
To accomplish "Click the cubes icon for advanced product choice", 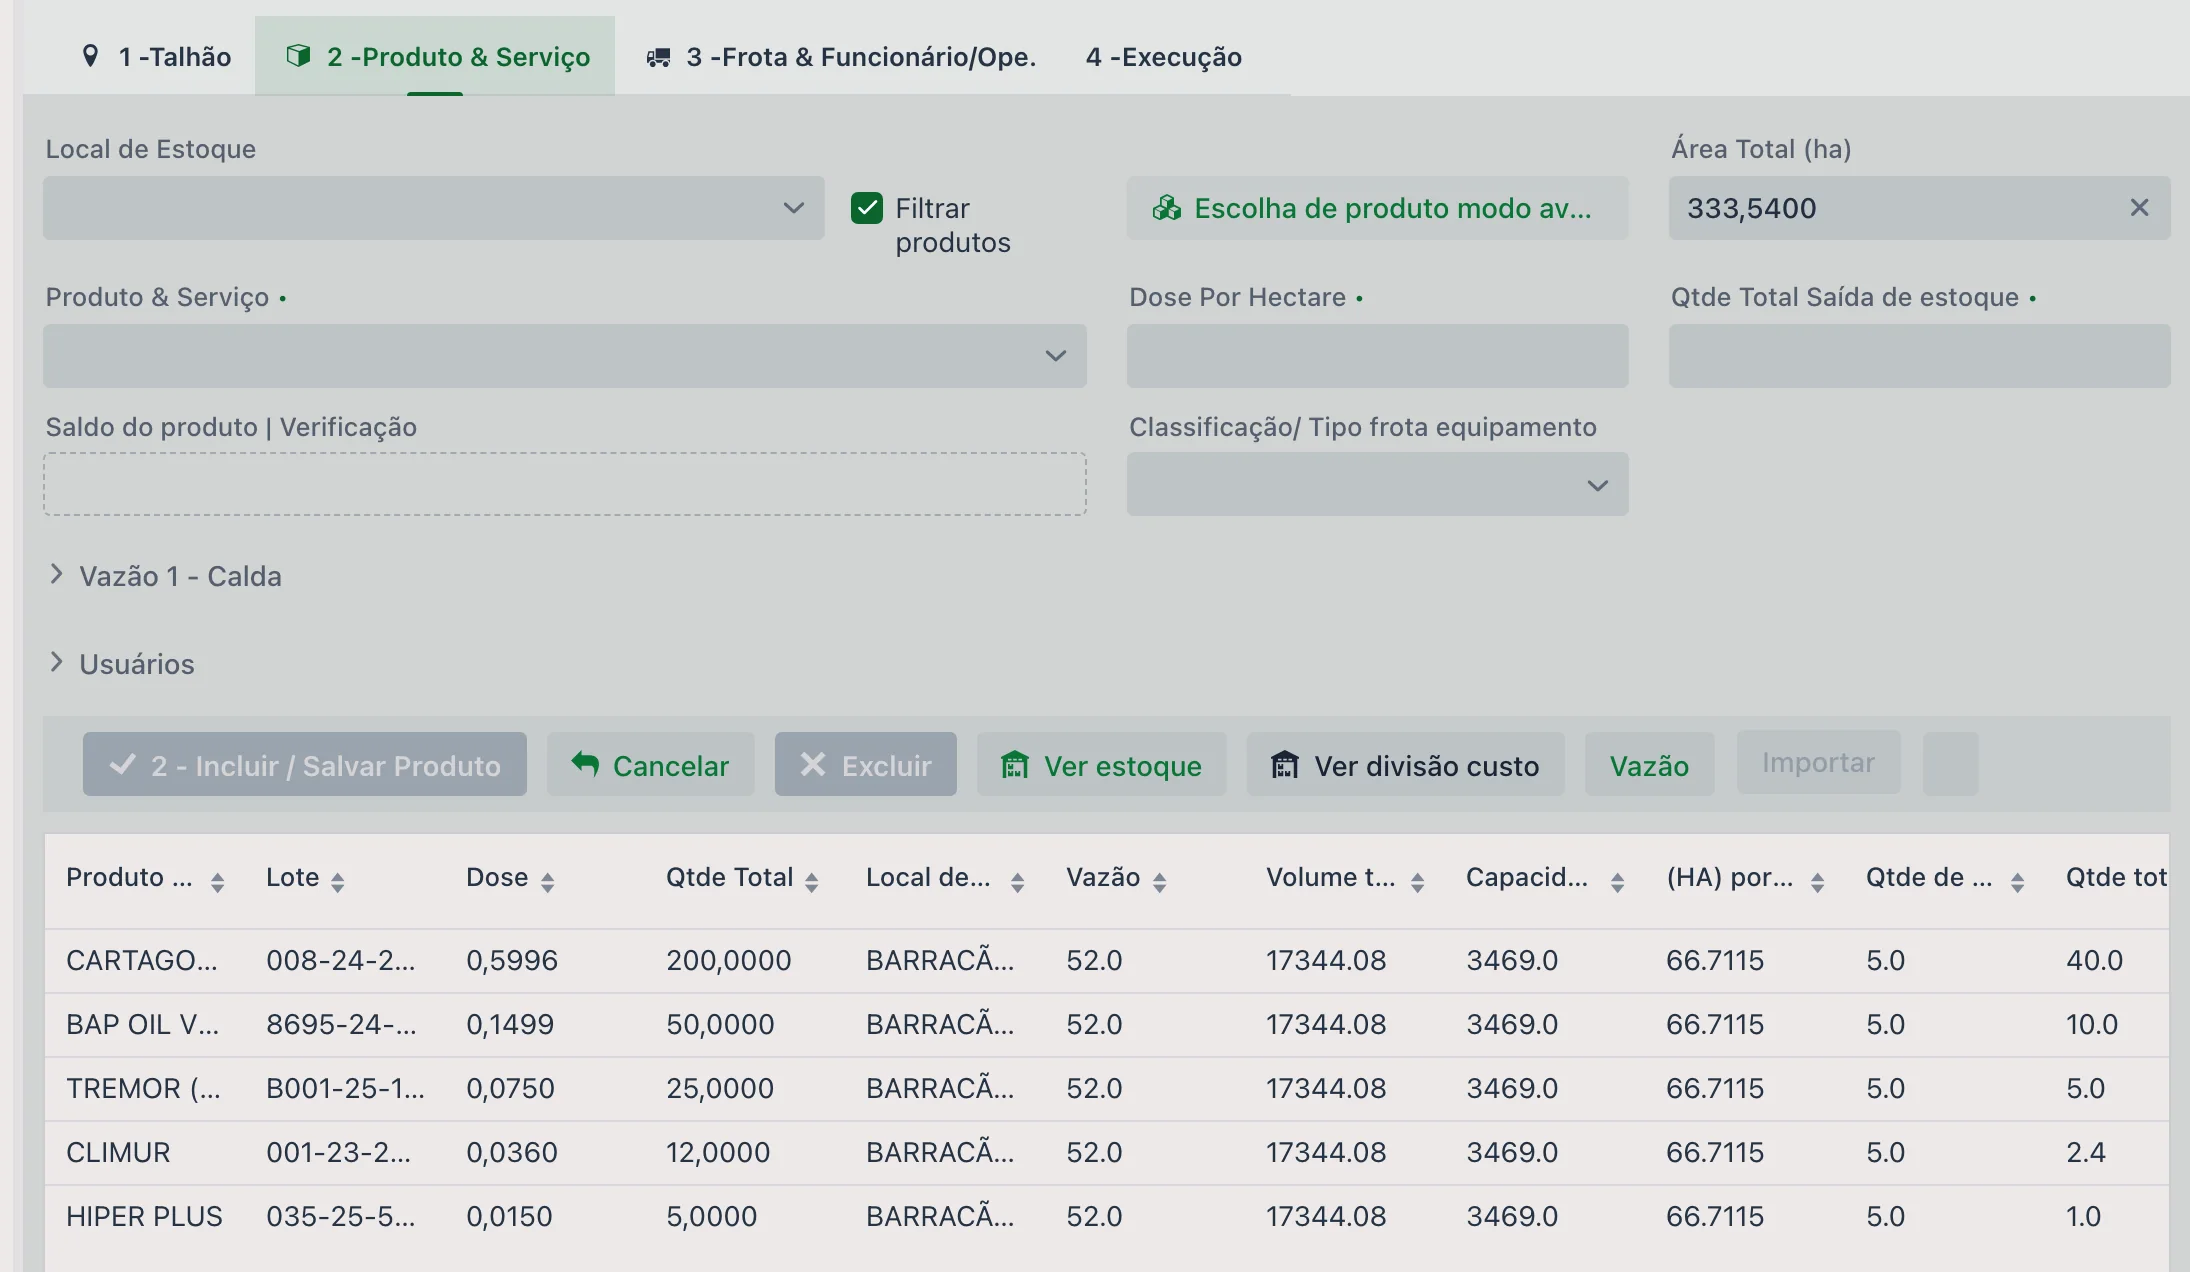I will [1166, 208].
